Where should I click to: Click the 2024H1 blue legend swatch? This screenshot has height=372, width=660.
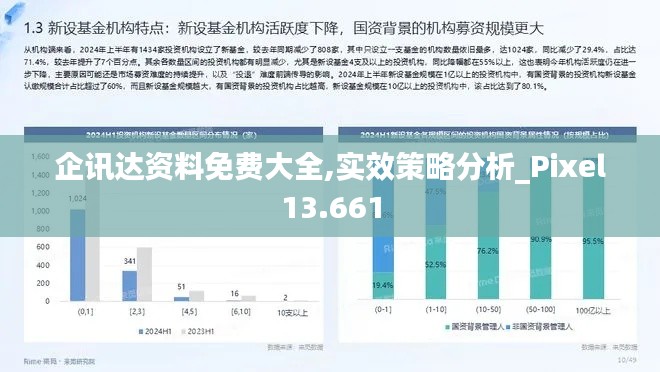(x=141, y=332)
